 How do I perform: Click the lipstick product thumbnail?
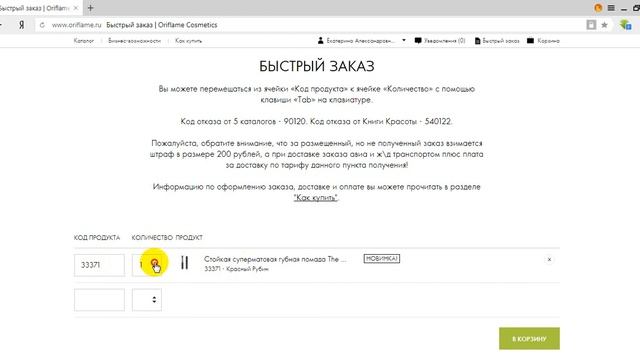[x=184, y=262]
